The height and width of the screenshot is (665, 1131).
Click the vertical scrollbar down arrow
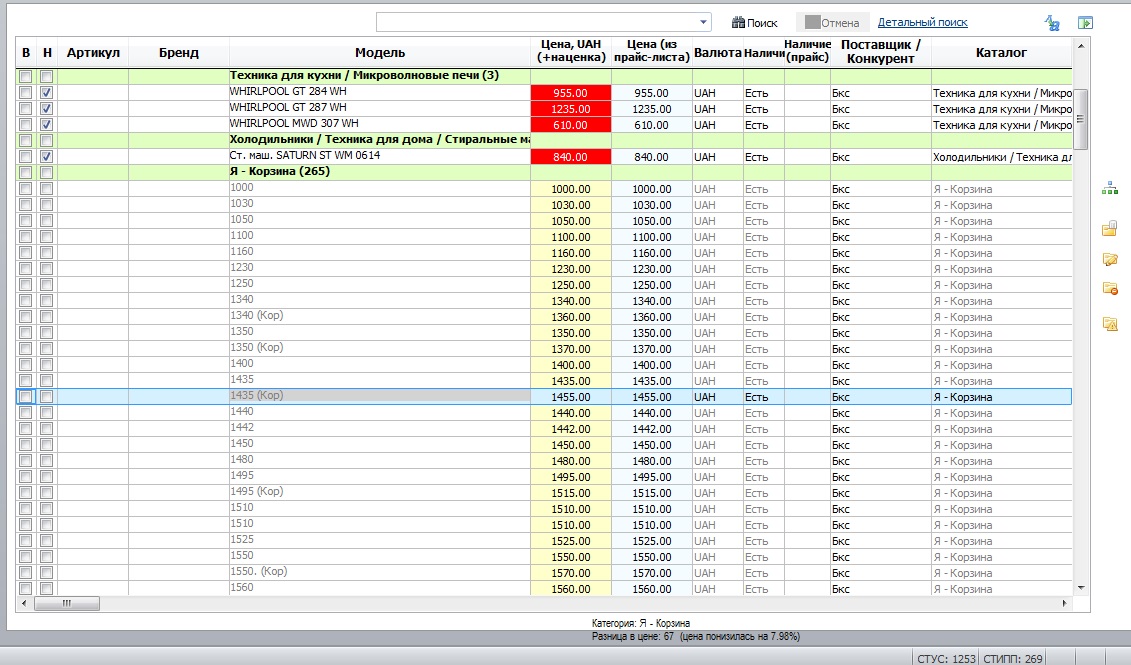tap(1081, 588)
